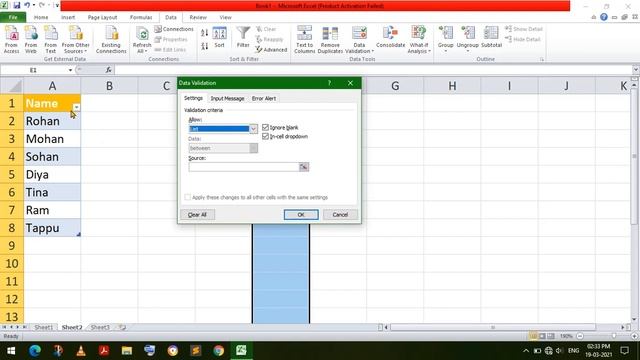This screenshot has height=360, width=640.
Task: Open the Error Alert tab
Action: point(264,99)
